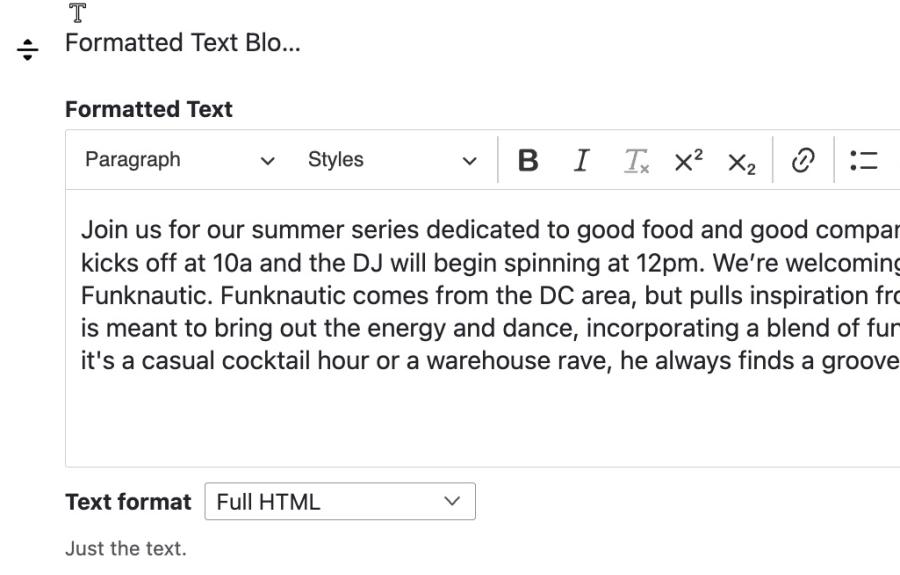Apply italic formatting to text
This screenshot has width=900, height=575.
[581, 160]
